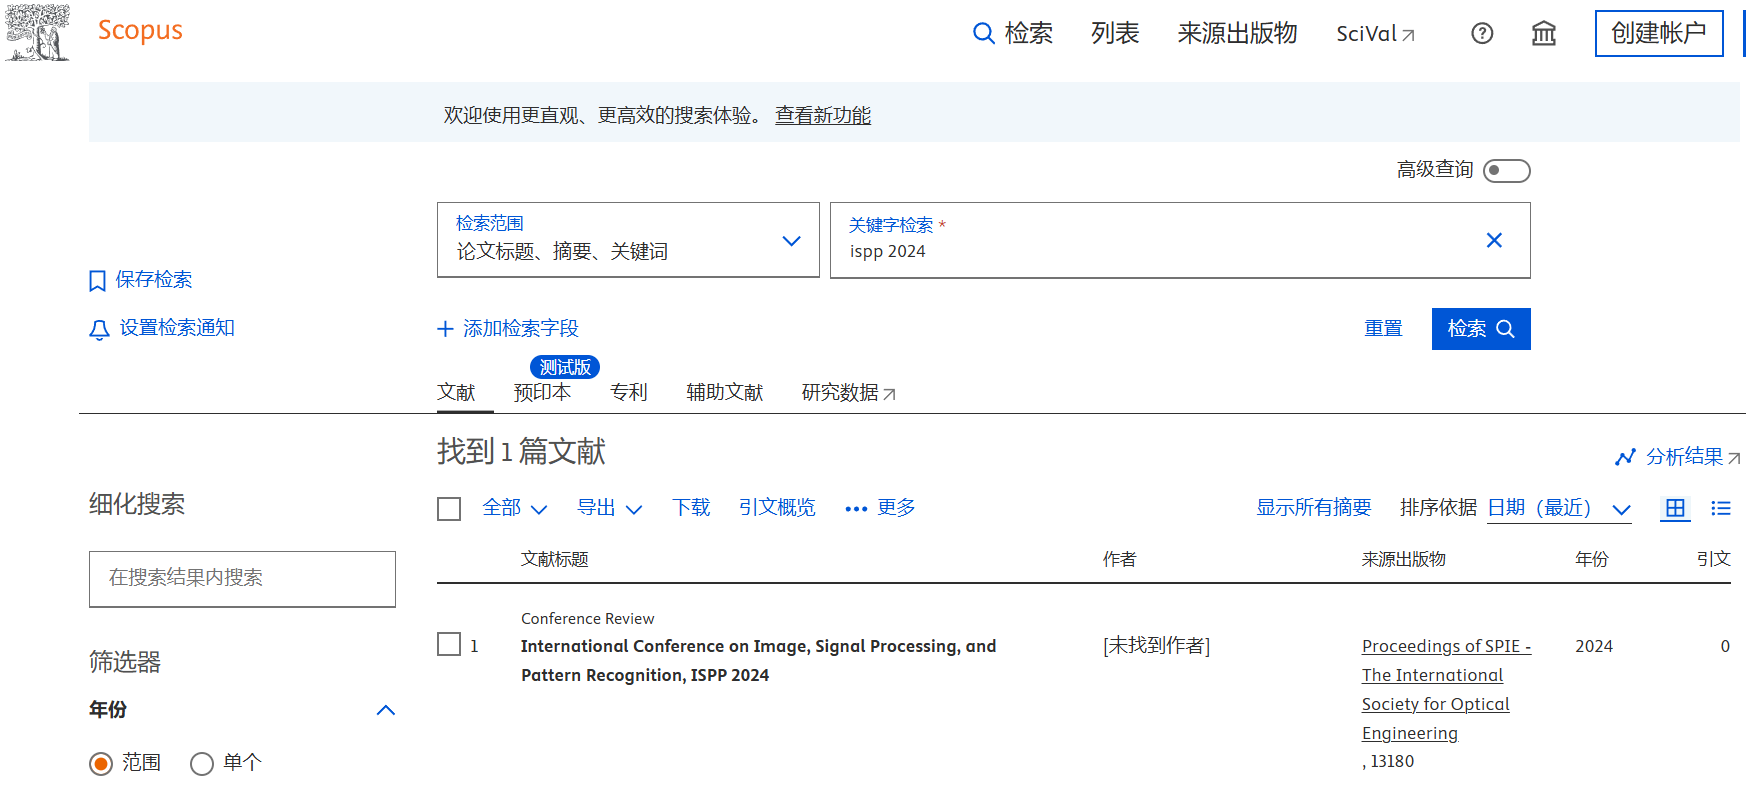1746x786 pixels.
Task: Click the 年份 column header
Action: [x=1592, y=560]
